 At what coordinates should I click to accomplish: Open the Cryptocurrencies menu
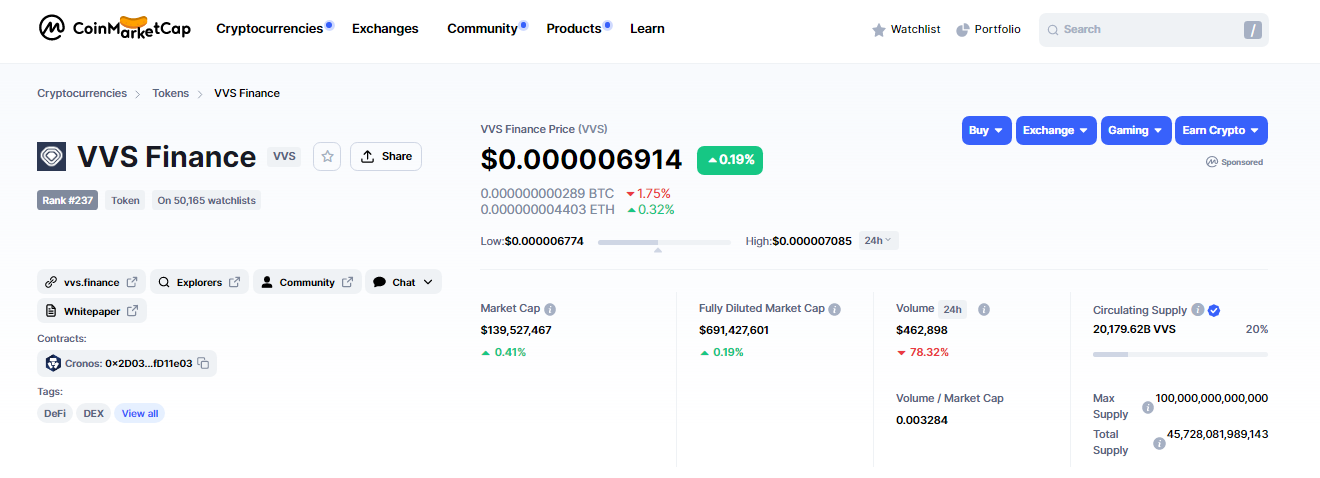[270, 29]
